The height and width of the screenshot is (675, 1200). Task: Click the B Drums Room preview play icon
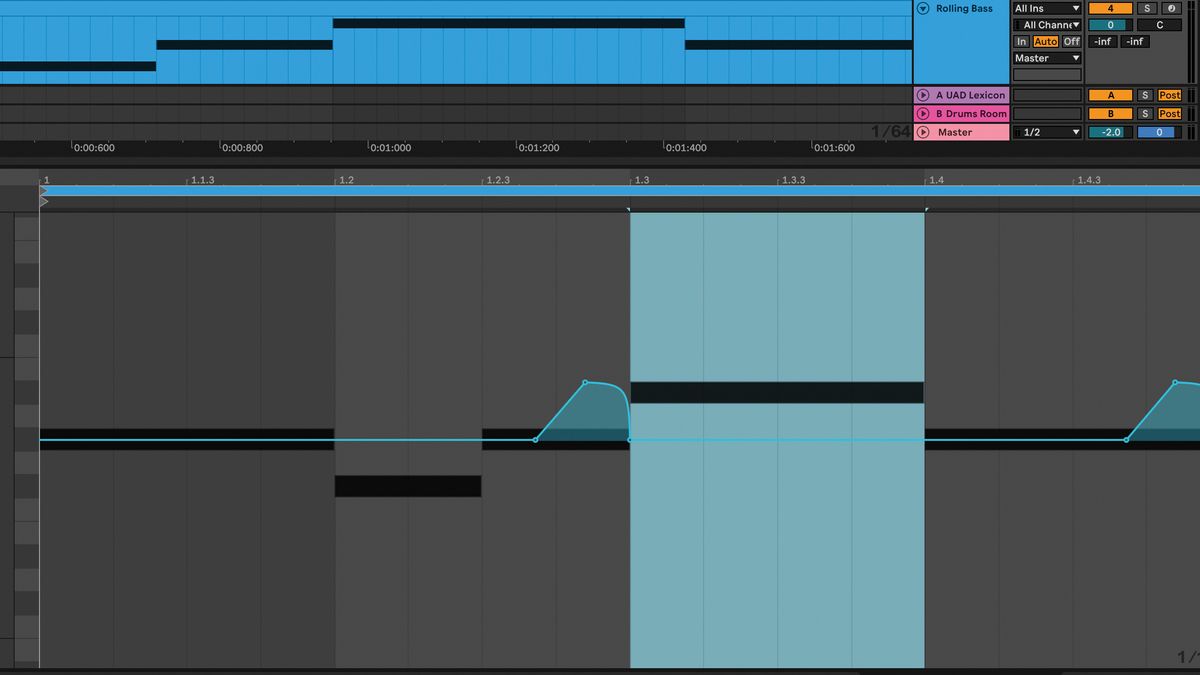(921, 114)
